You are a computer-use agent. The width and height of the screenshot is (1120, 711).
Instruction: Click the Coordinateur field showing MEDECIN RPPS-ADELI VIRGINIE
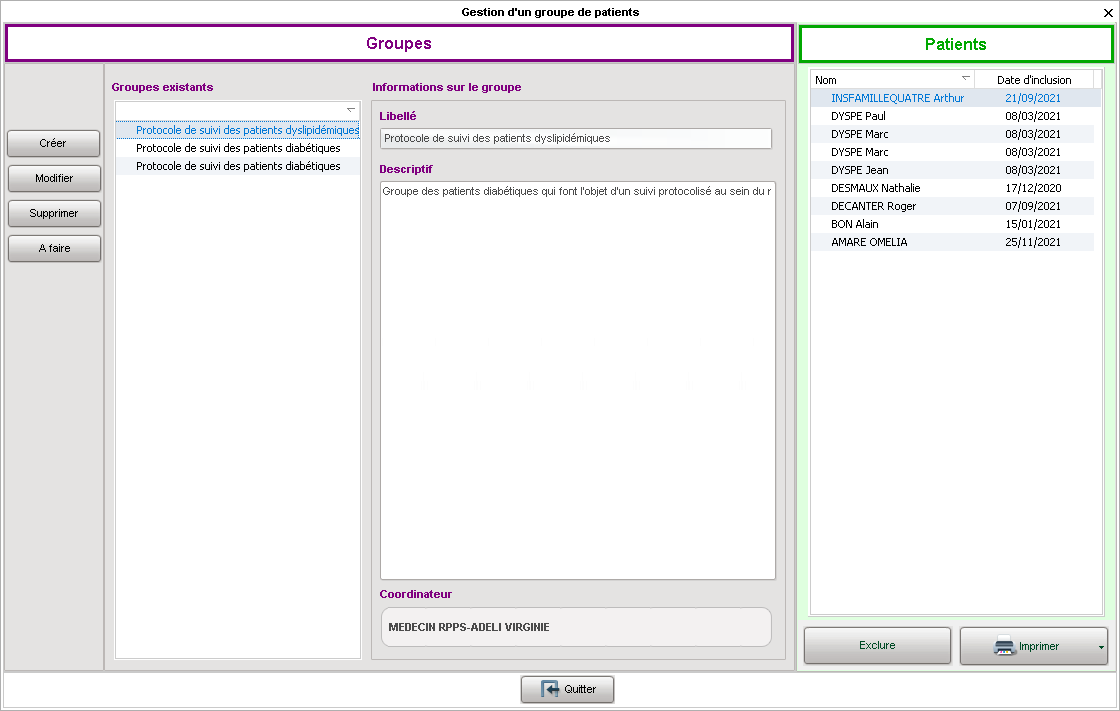(576, 627)
